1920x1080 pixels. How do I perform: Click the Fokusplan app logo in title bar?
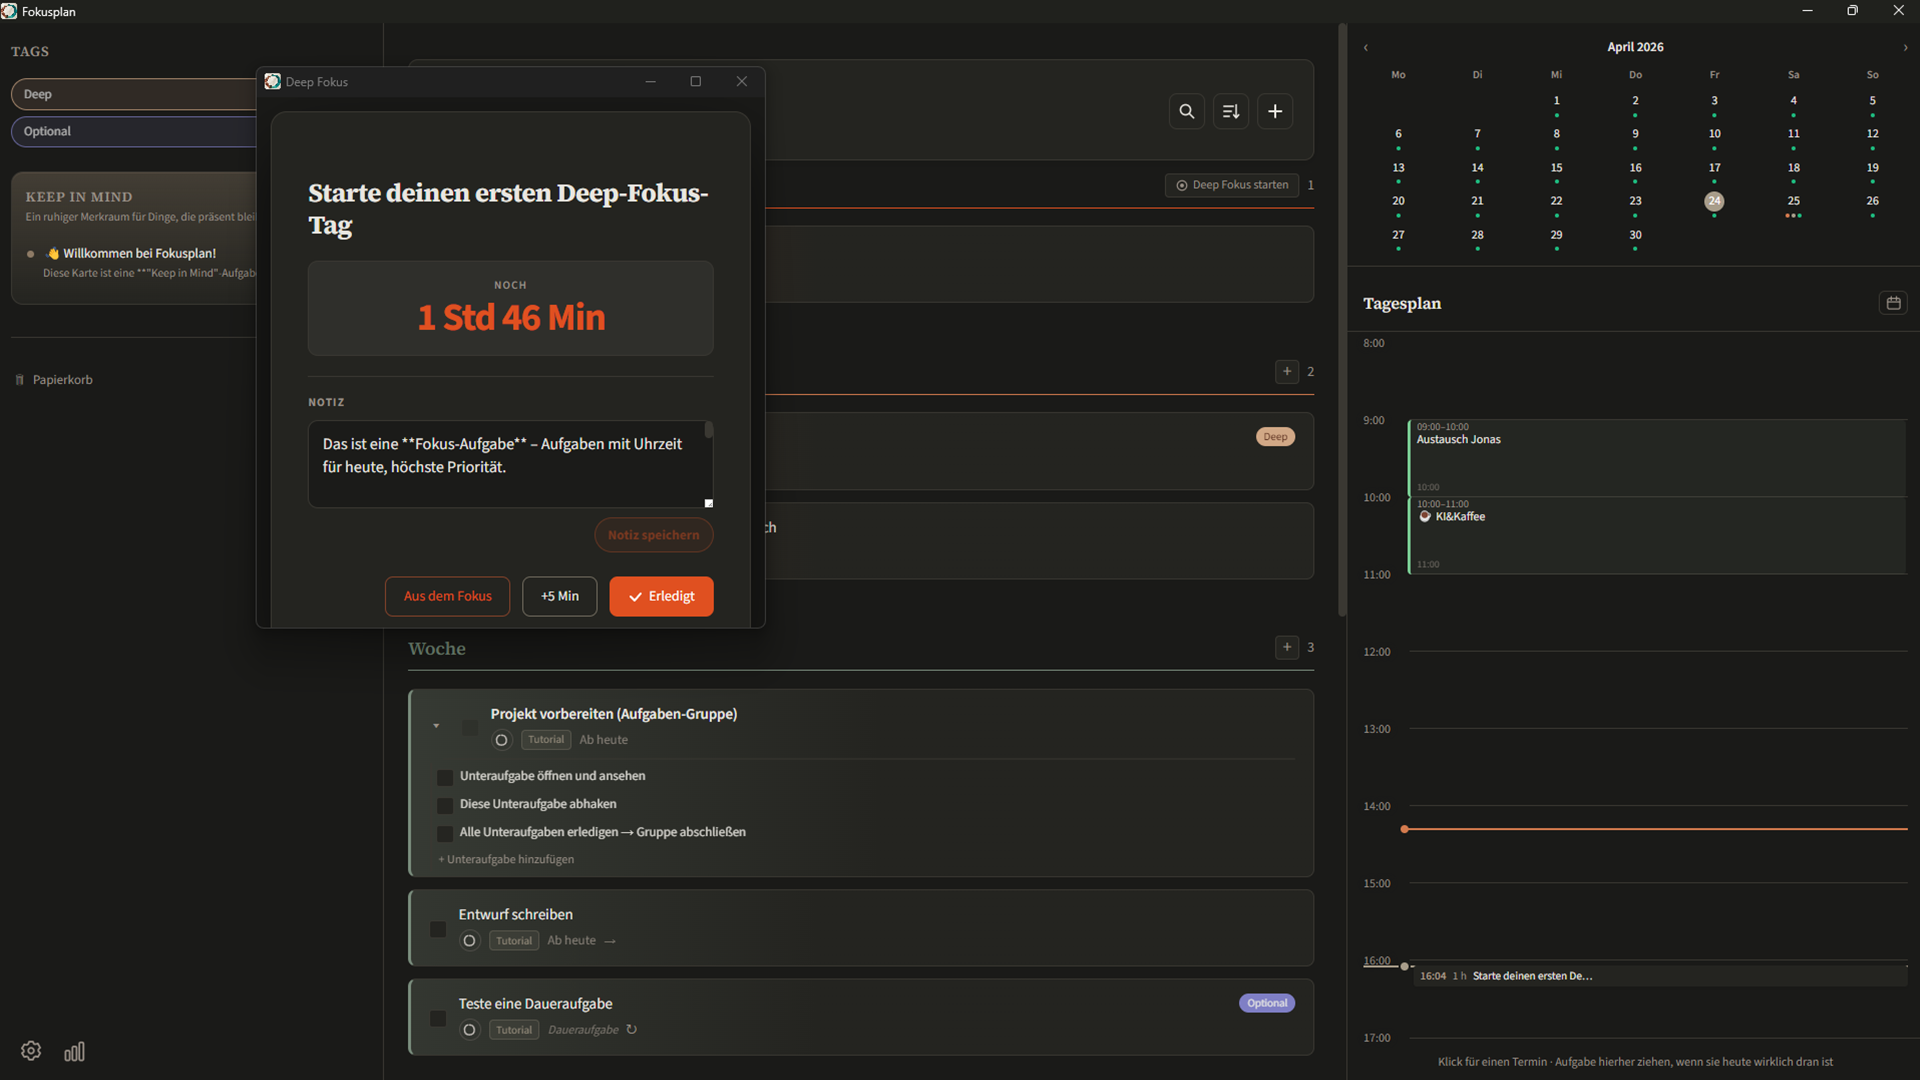[9, 11]
